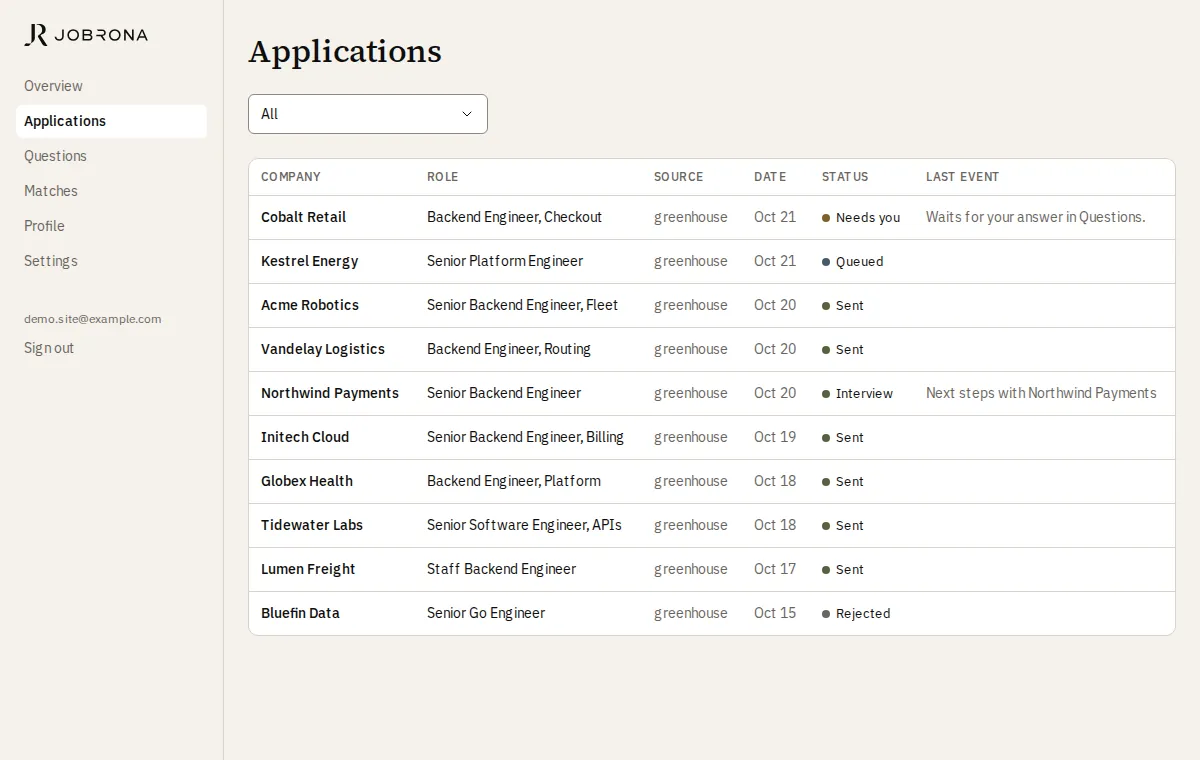Click "Waits for your answer in Questions."
1200x760 pixels.
click(1036, 217)
